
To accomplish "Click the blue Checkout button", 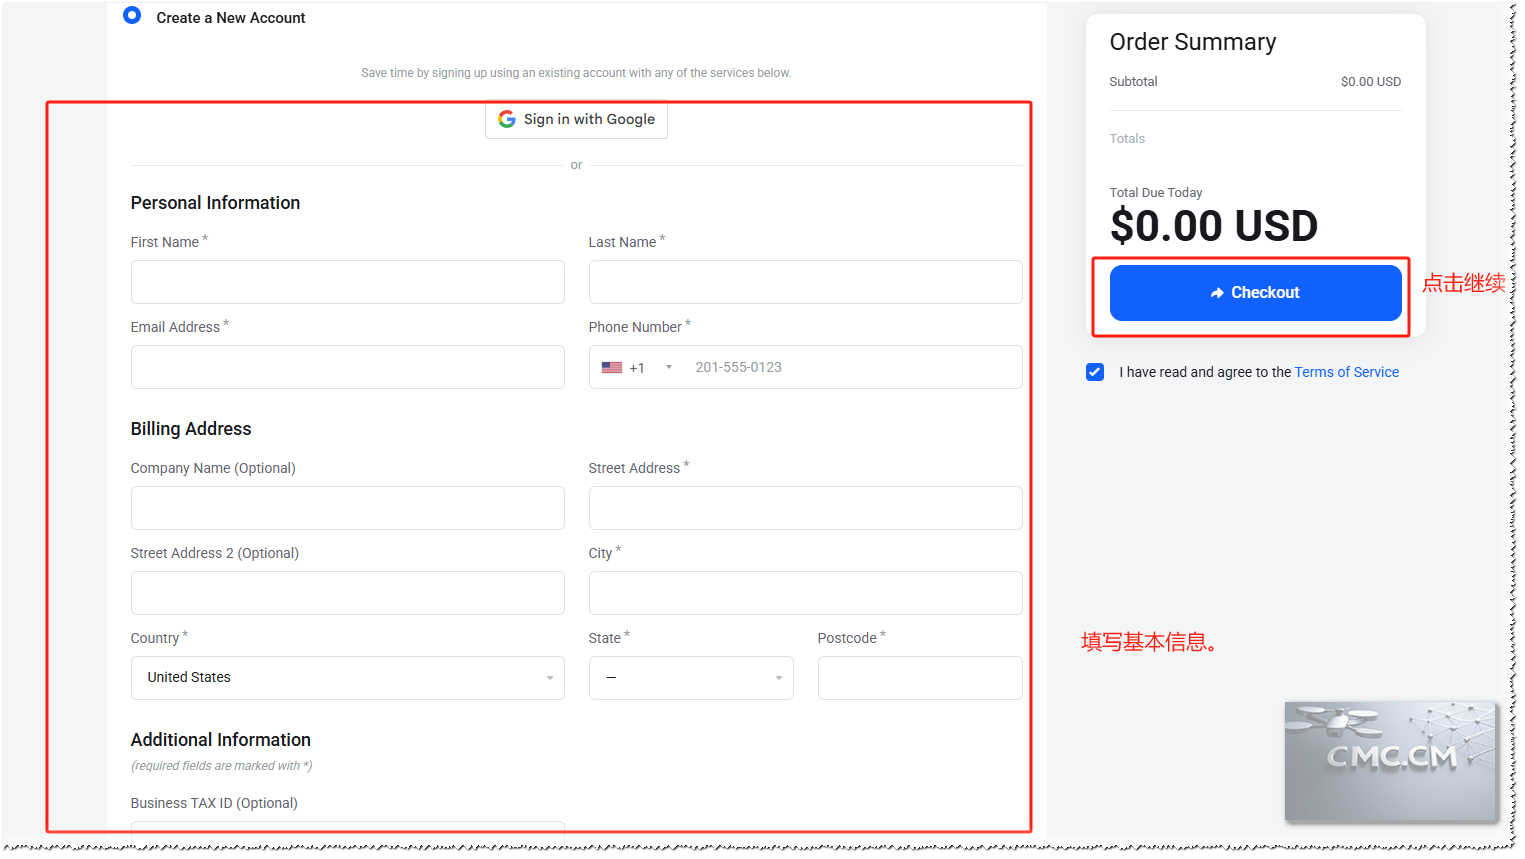I will click(1255, 293).
